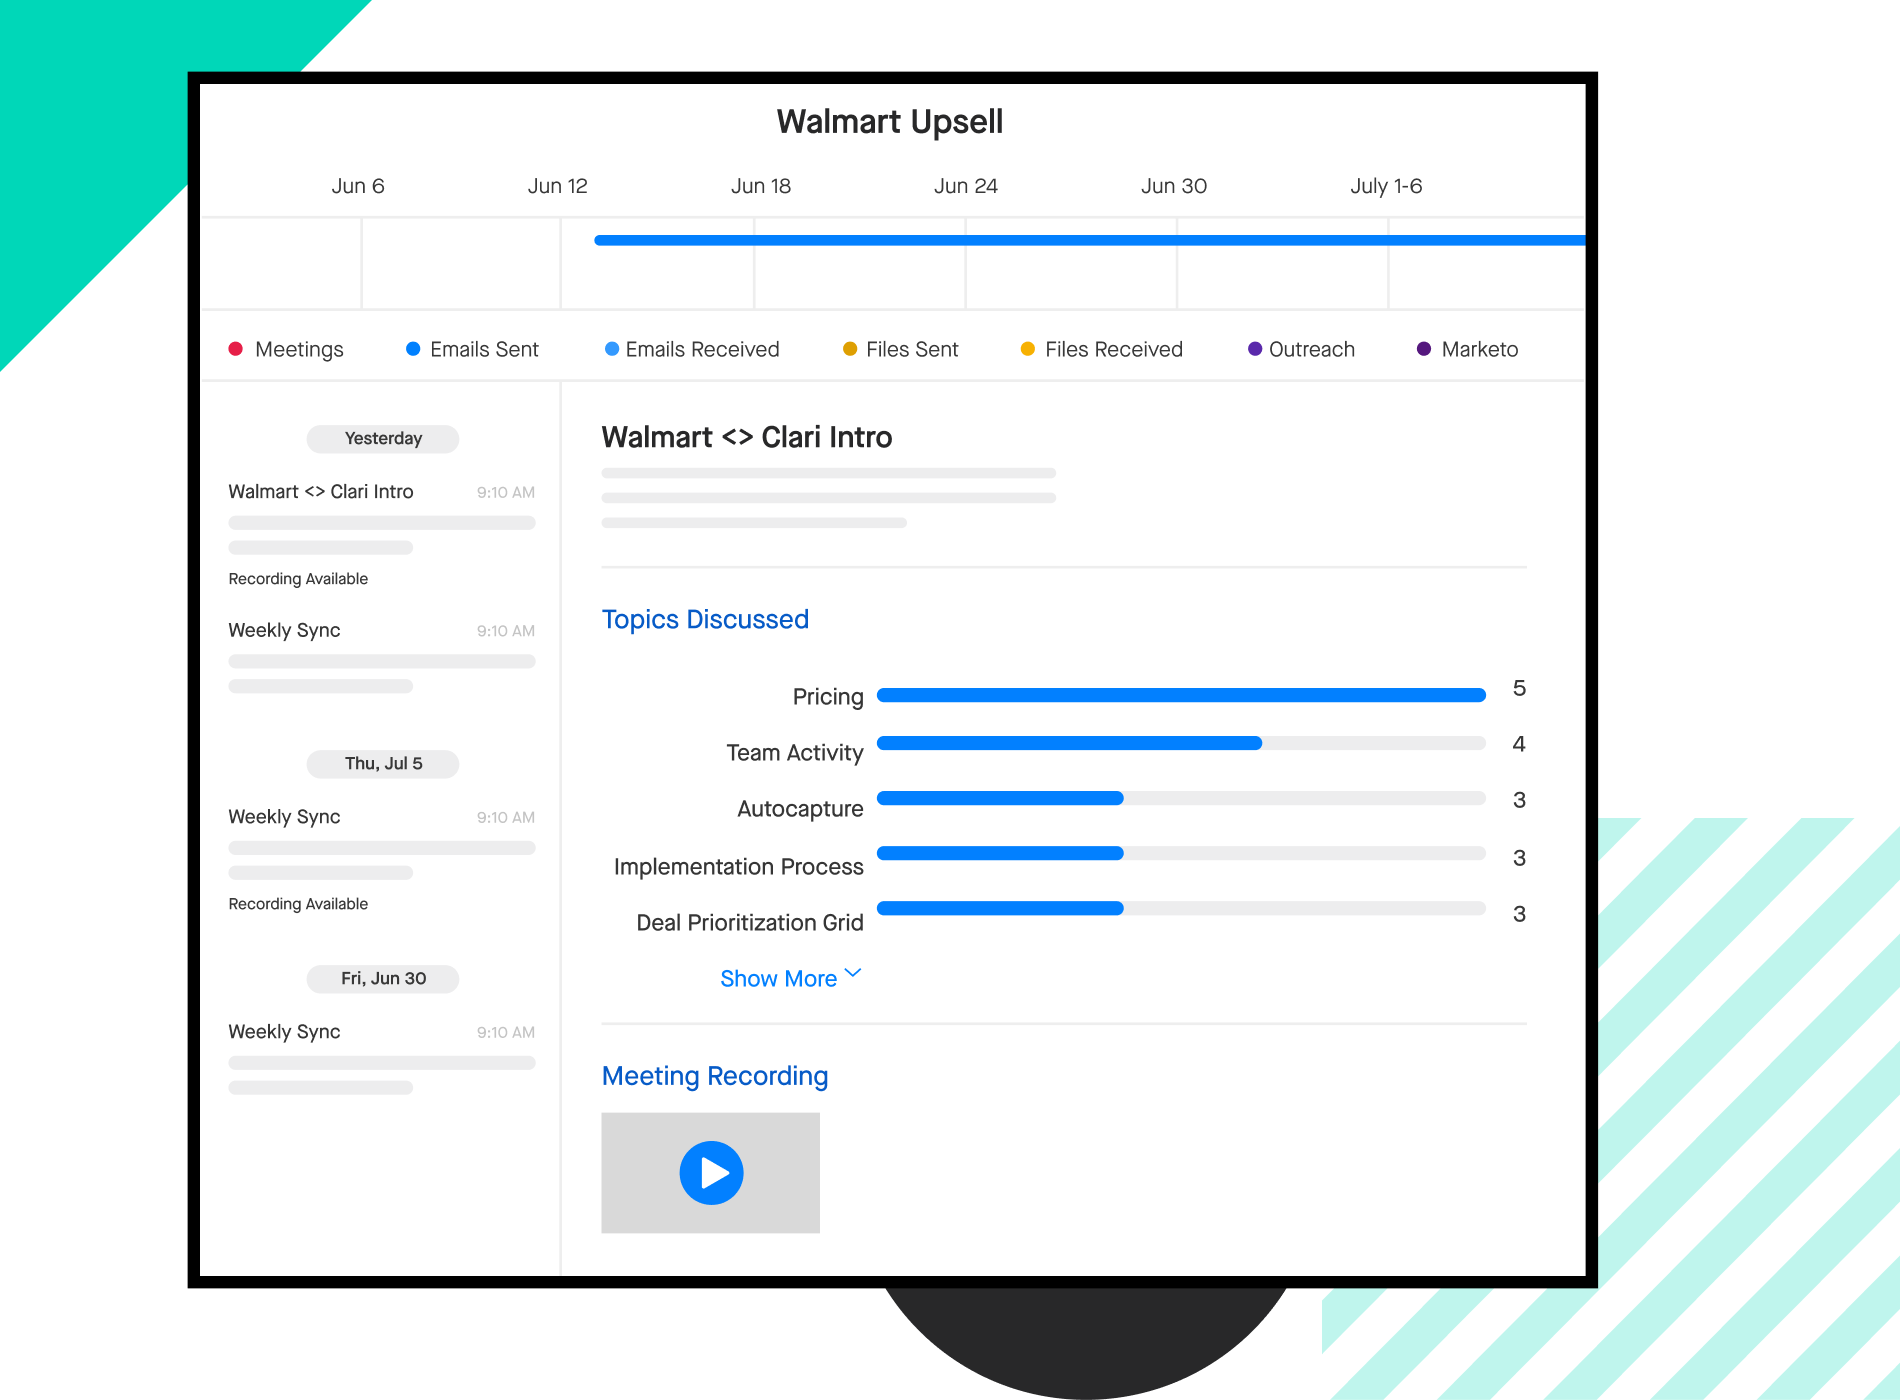The height and width of the screenshot is (1400, 1900).
Task: Click the Meeting Recording heading
Action: click(715, 1076)
